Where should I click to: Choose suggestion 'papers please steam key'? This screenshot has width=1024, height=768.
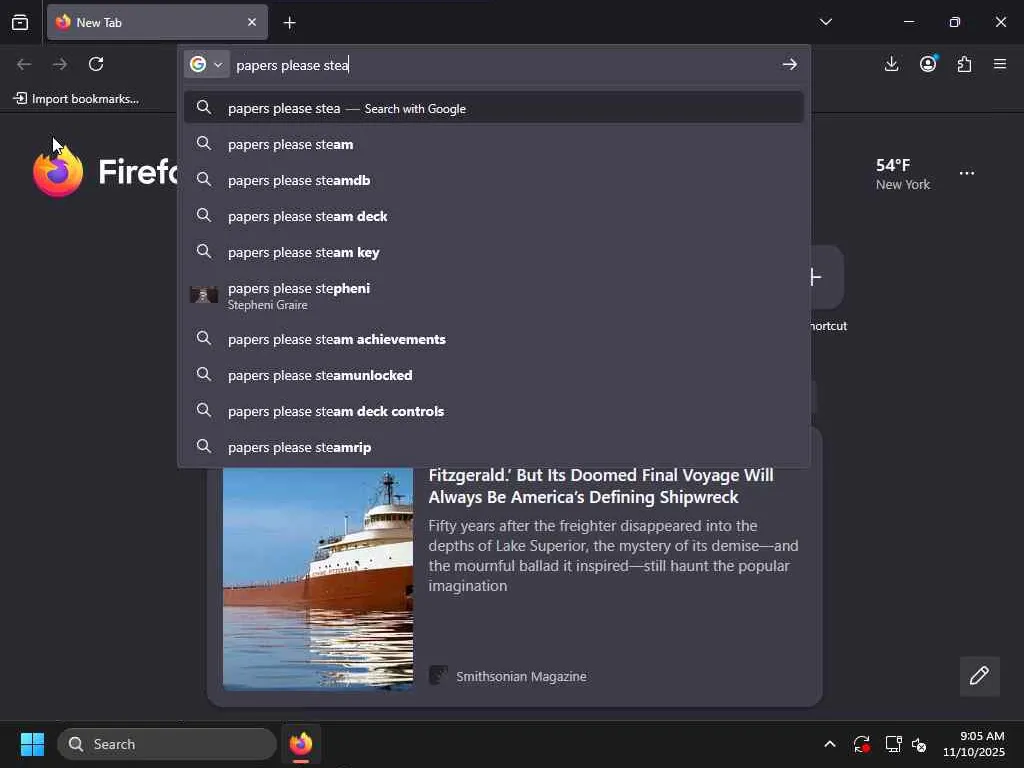coord(494,252)
